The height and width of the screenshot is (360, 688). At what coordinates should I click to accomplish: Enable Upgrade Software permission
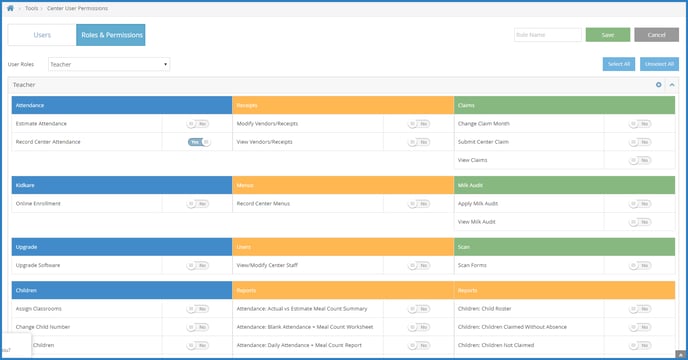[x=198, y=265]
